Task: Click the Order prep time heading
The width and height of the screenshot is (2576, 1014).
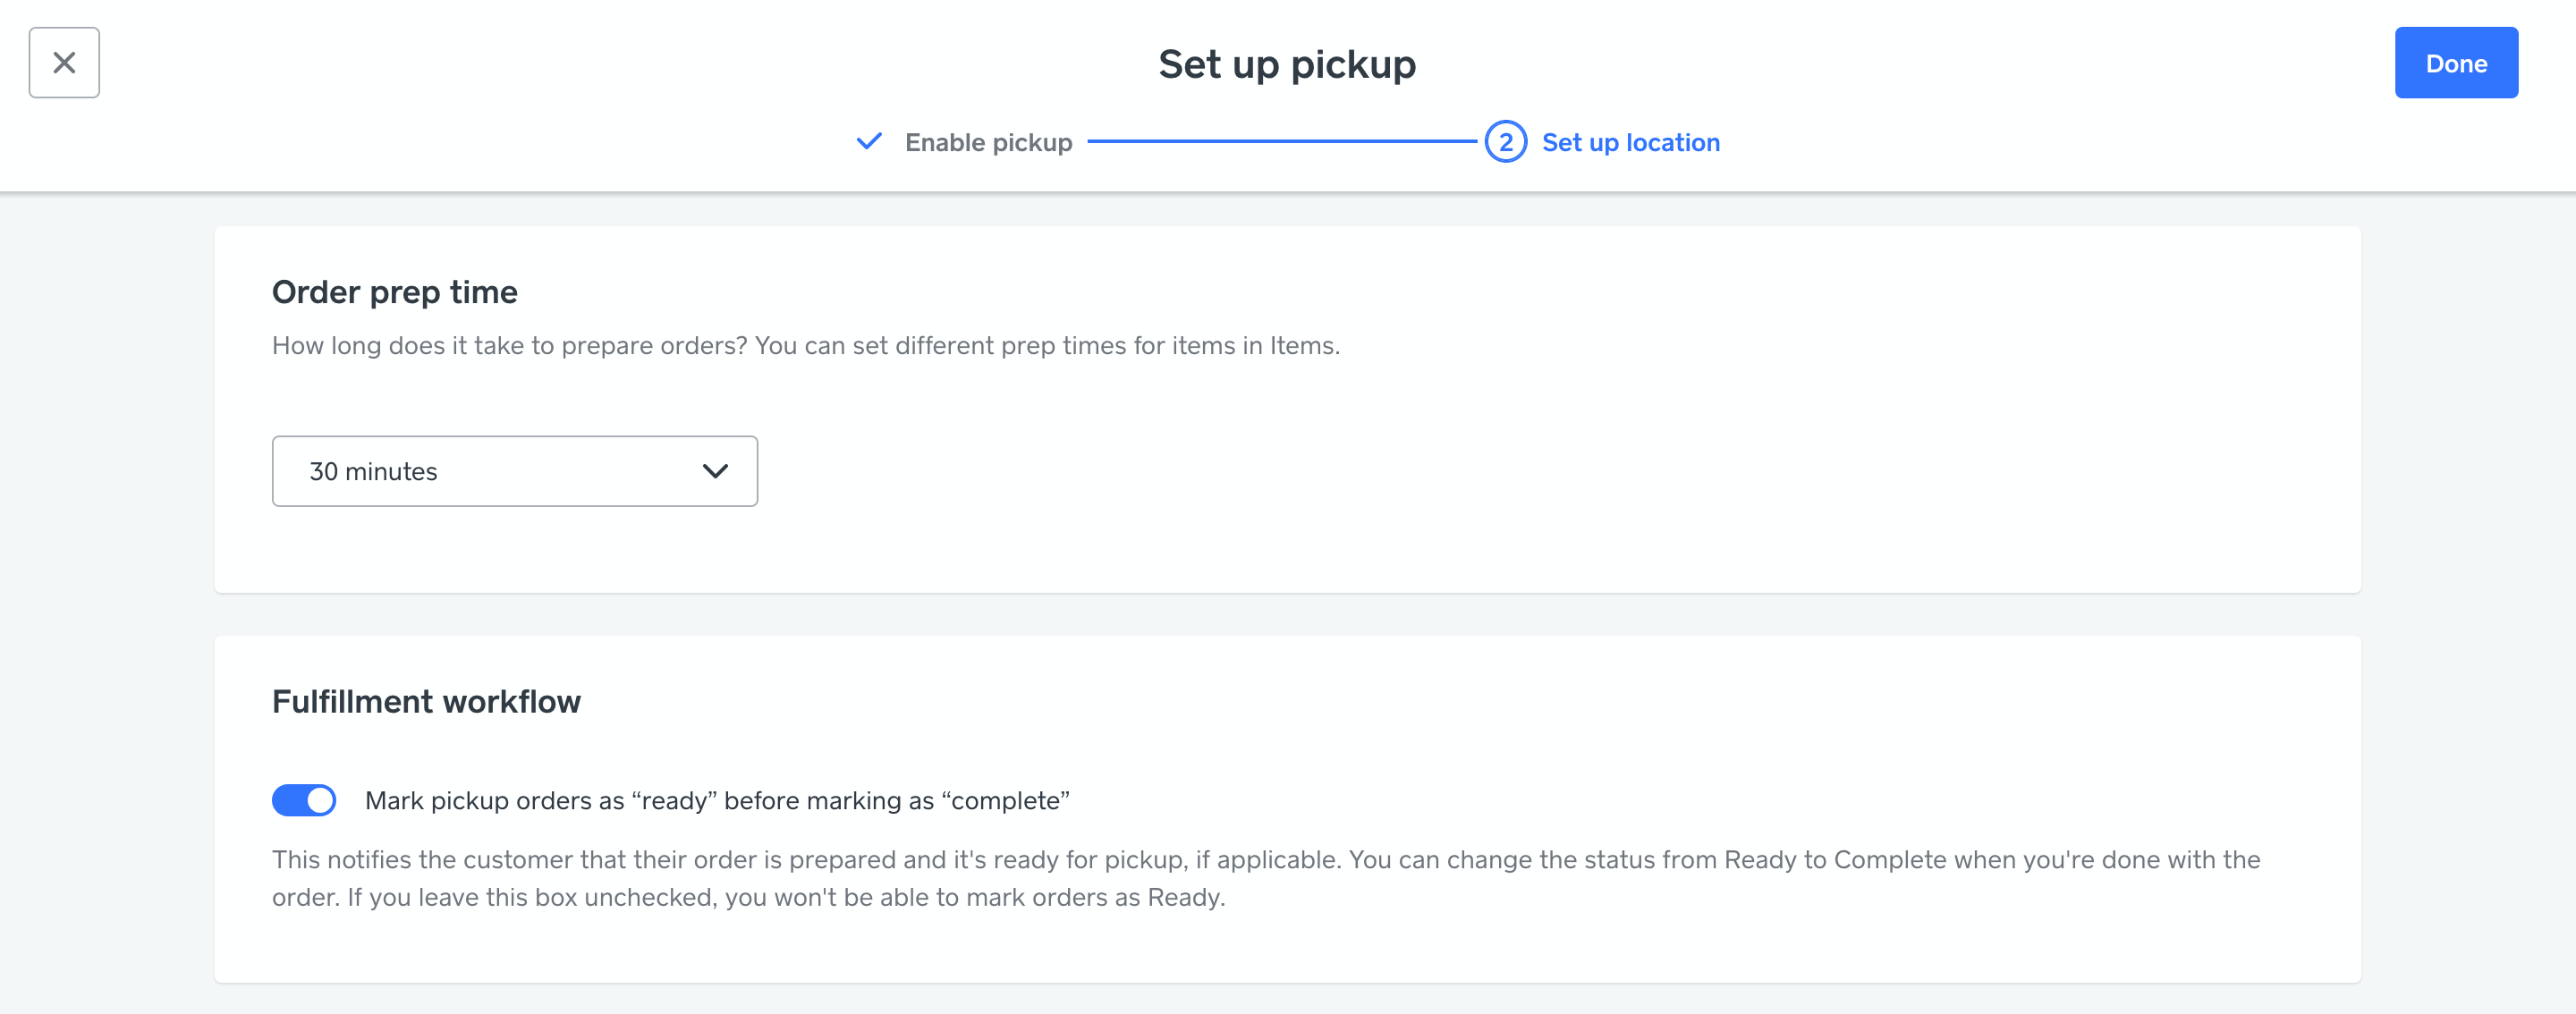Action: (394, 292)
